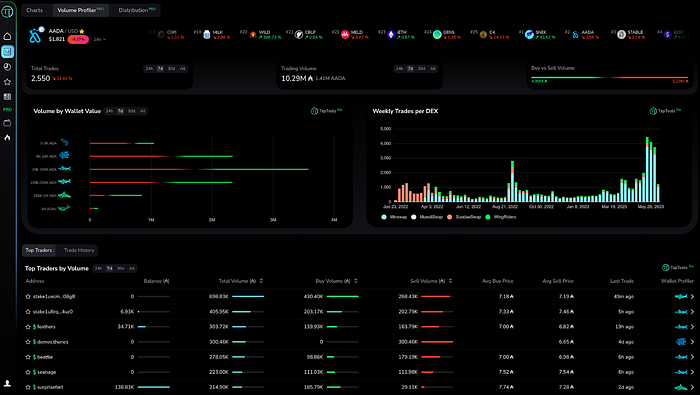This screenshot has width=700, height=395.
Task: Expand wallet profiler for stake1u8rq...4uz0
Action: click(692, 312)
